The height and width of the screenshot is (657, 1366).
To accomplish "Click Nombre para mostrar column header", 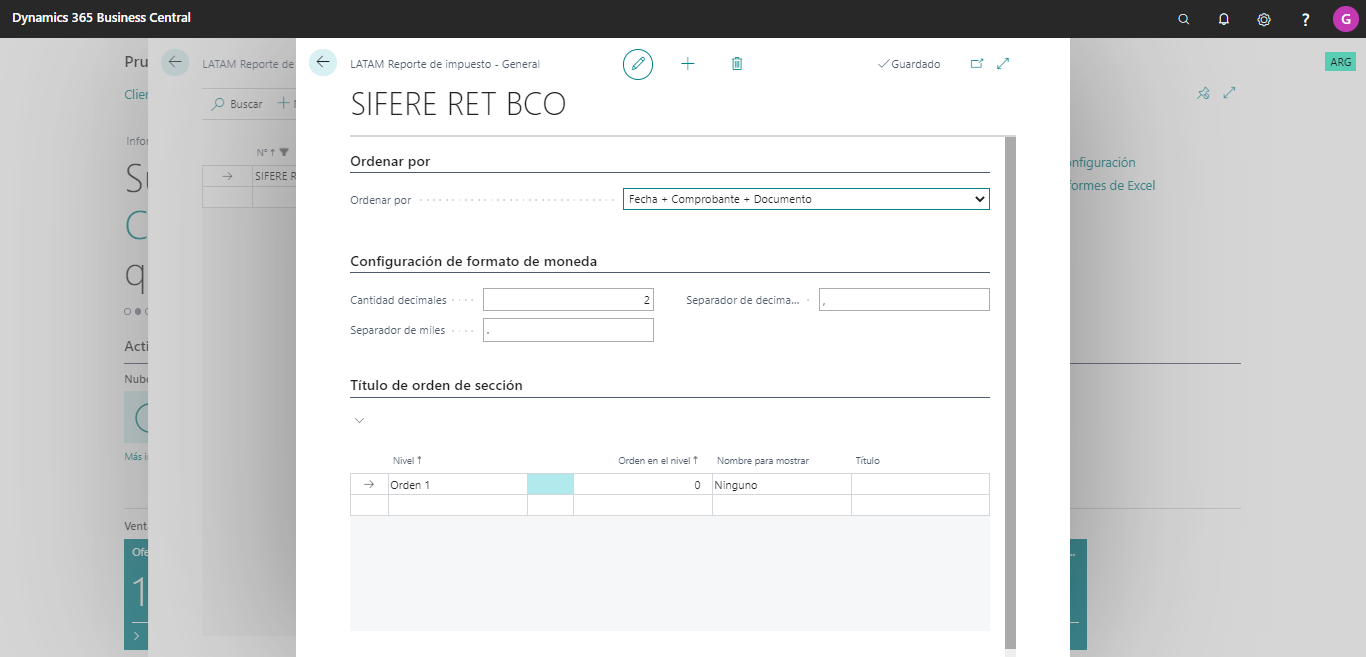I will tap(763, 461).
